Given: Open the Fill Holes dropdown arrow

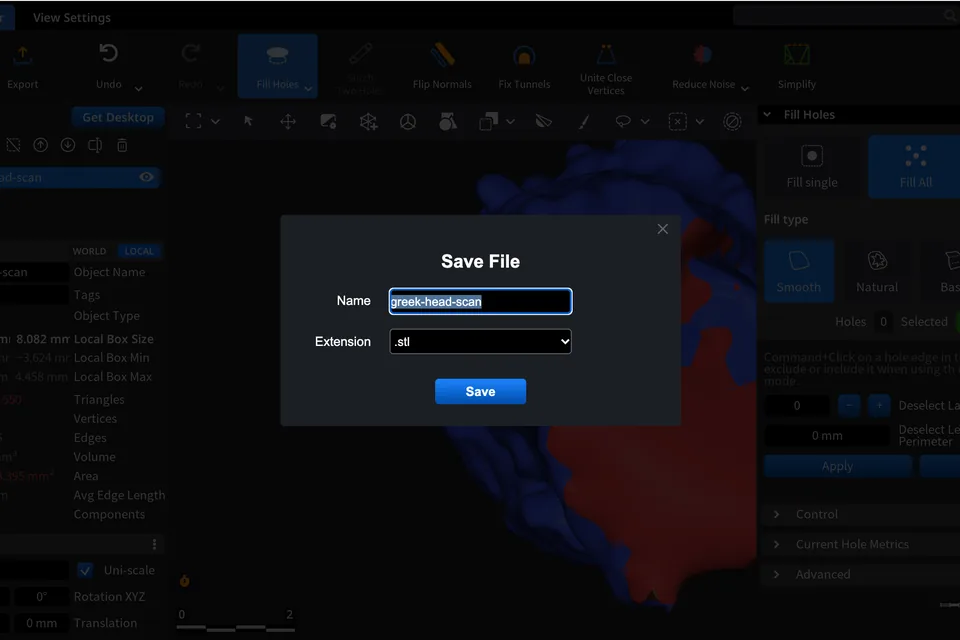Looking at the screenshot, I should point(309,88).
